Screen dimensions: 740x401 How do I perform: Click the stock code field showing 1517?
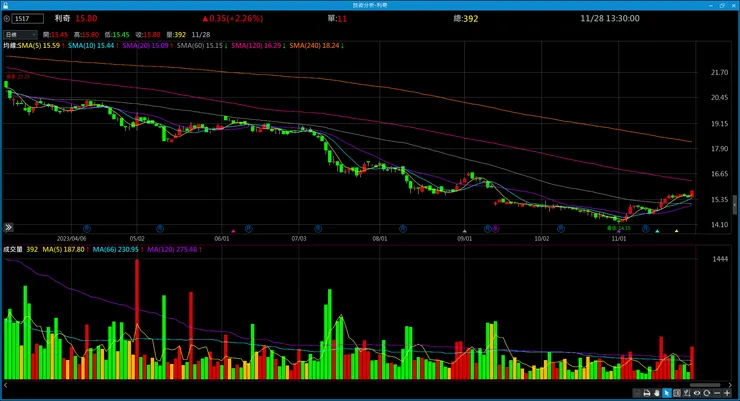point(28,18)
